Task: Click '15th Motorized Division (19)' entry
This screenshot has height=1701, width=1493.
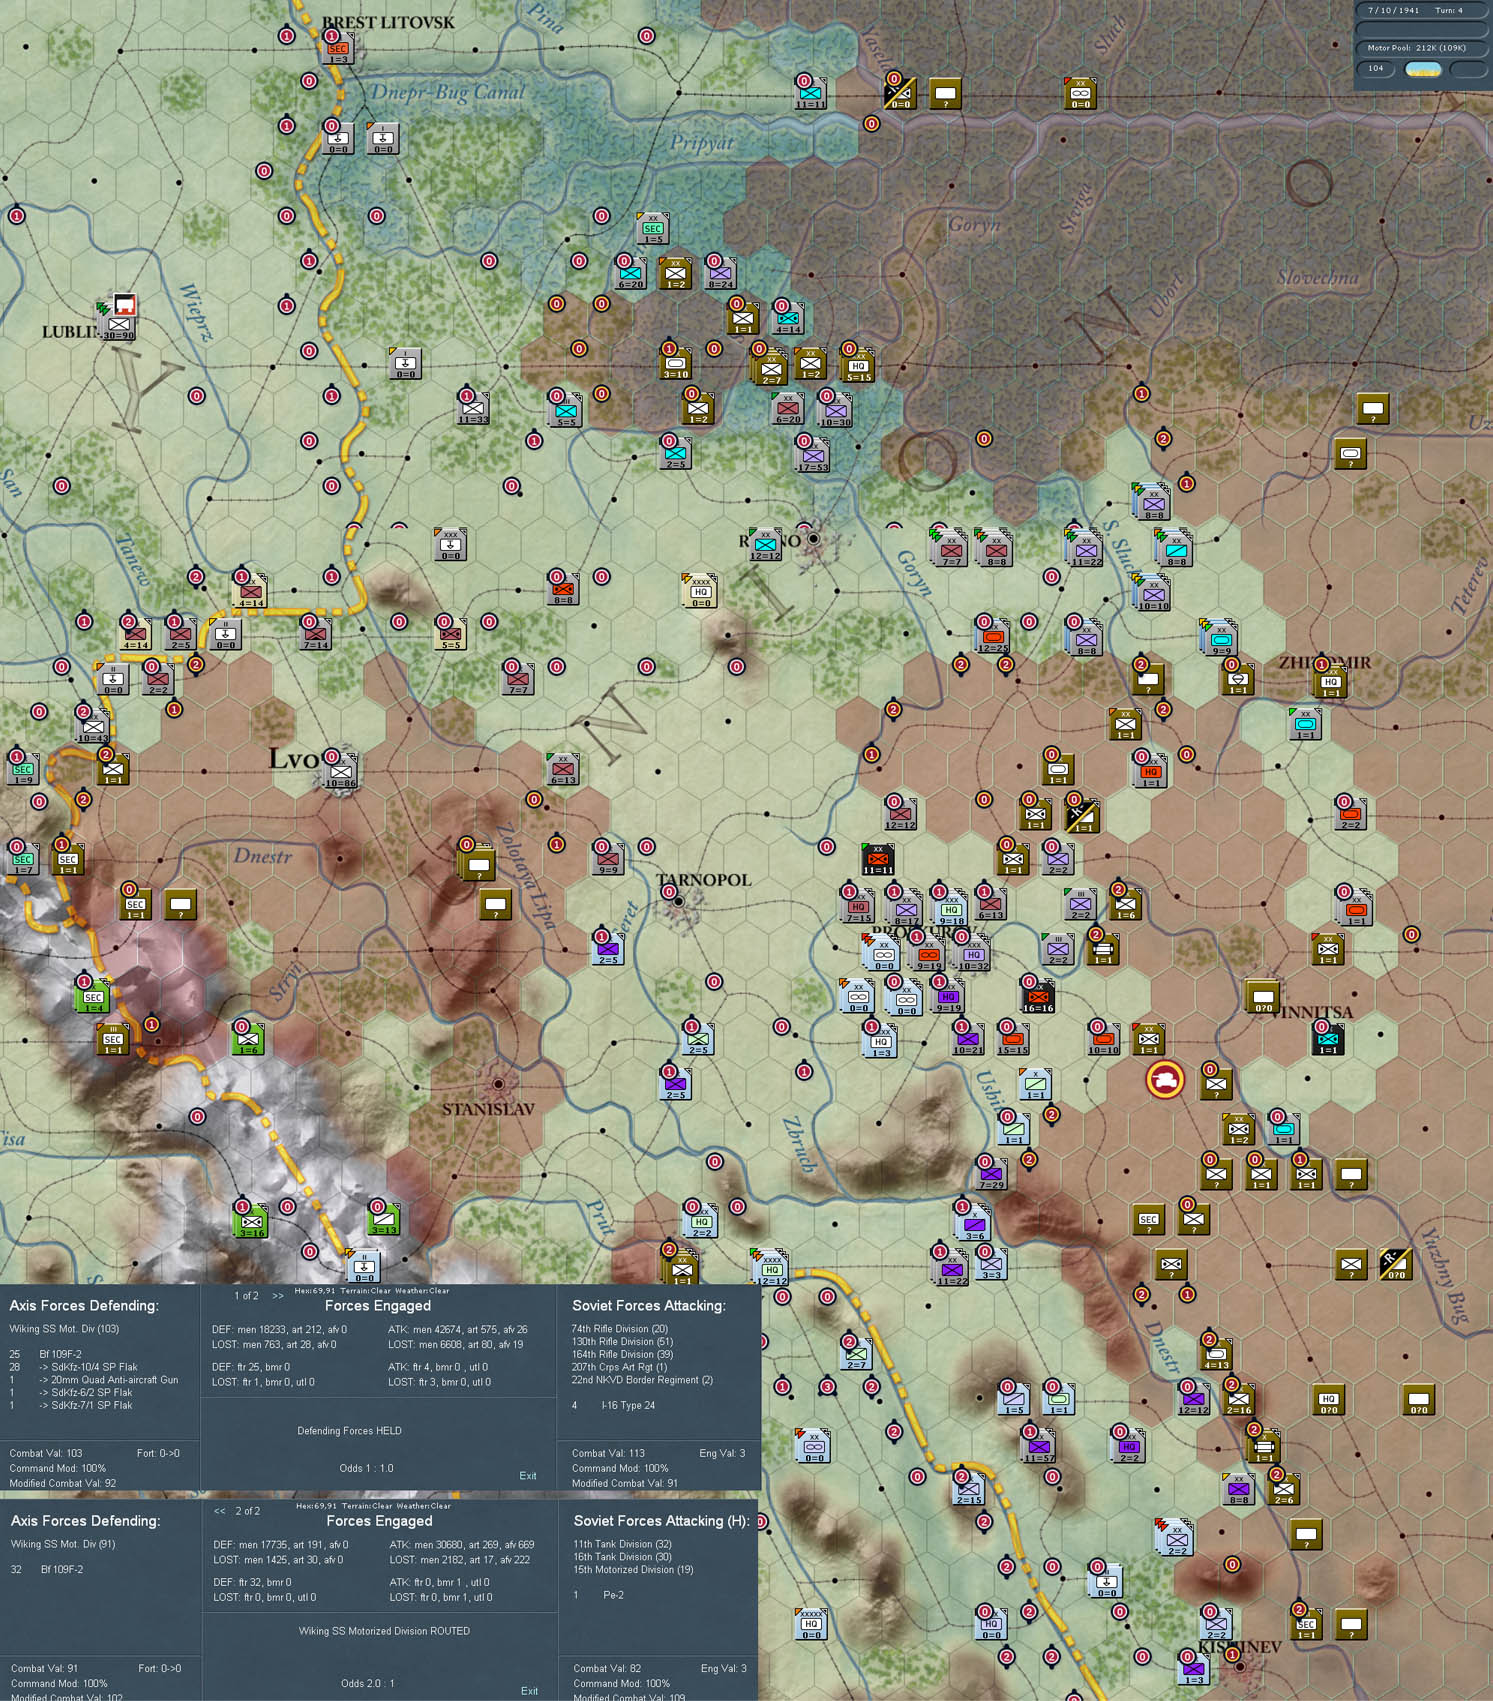Action: (x=633, y=1569)
